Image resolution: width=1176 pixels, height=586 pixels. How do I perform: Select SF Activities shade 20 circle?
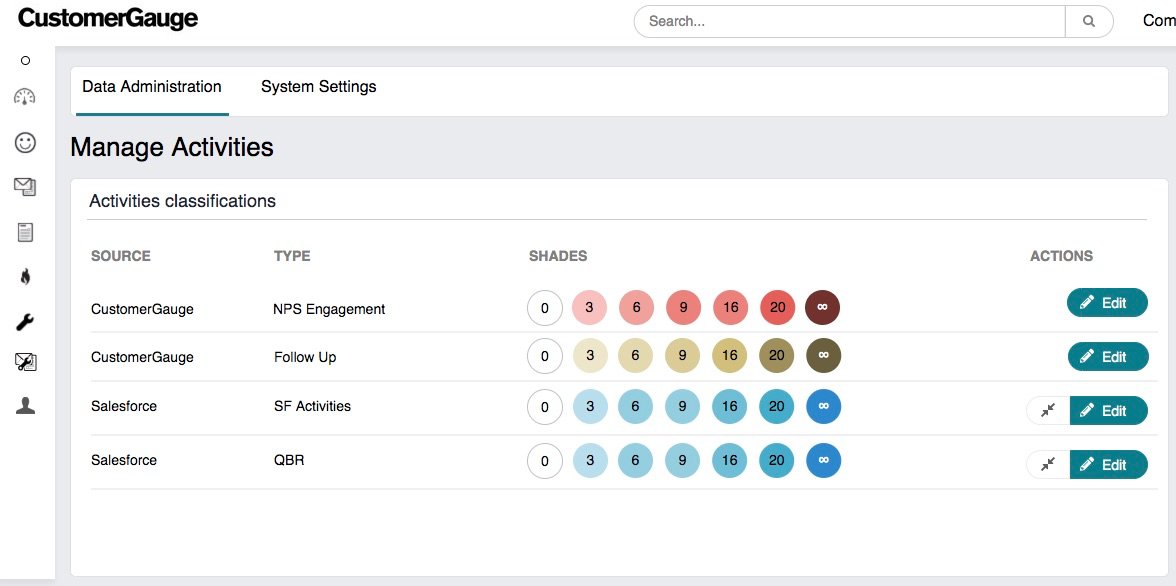[x=777, y=407]
